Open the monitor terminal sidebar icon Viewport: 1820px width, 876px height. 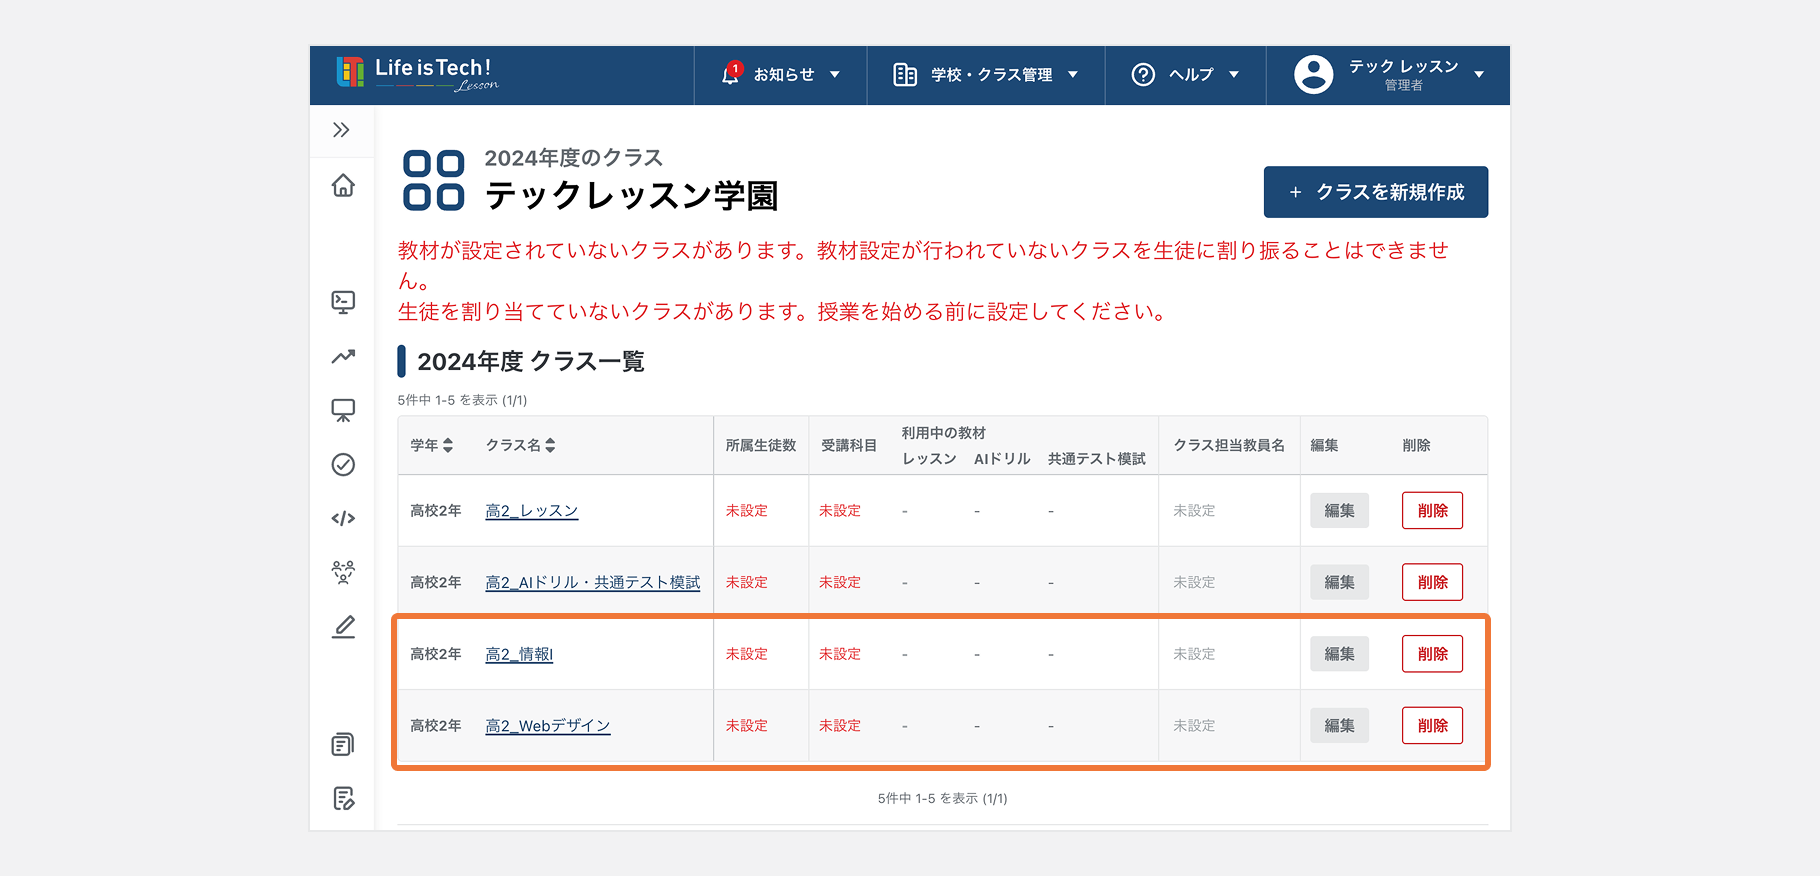pos(343,302)
